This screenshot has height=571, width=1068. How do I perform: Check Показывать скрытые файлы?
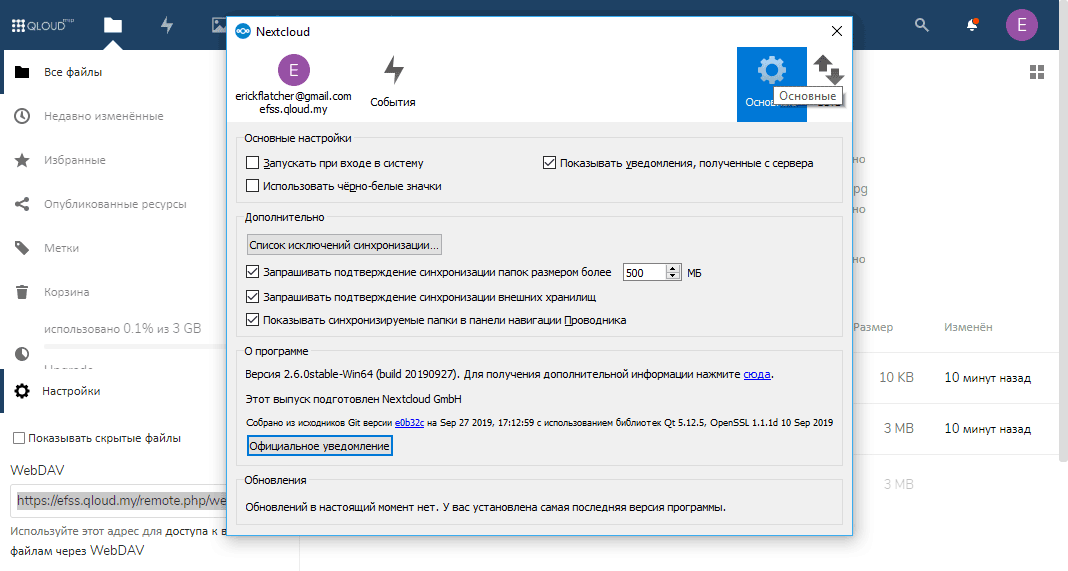click(19, 438)
